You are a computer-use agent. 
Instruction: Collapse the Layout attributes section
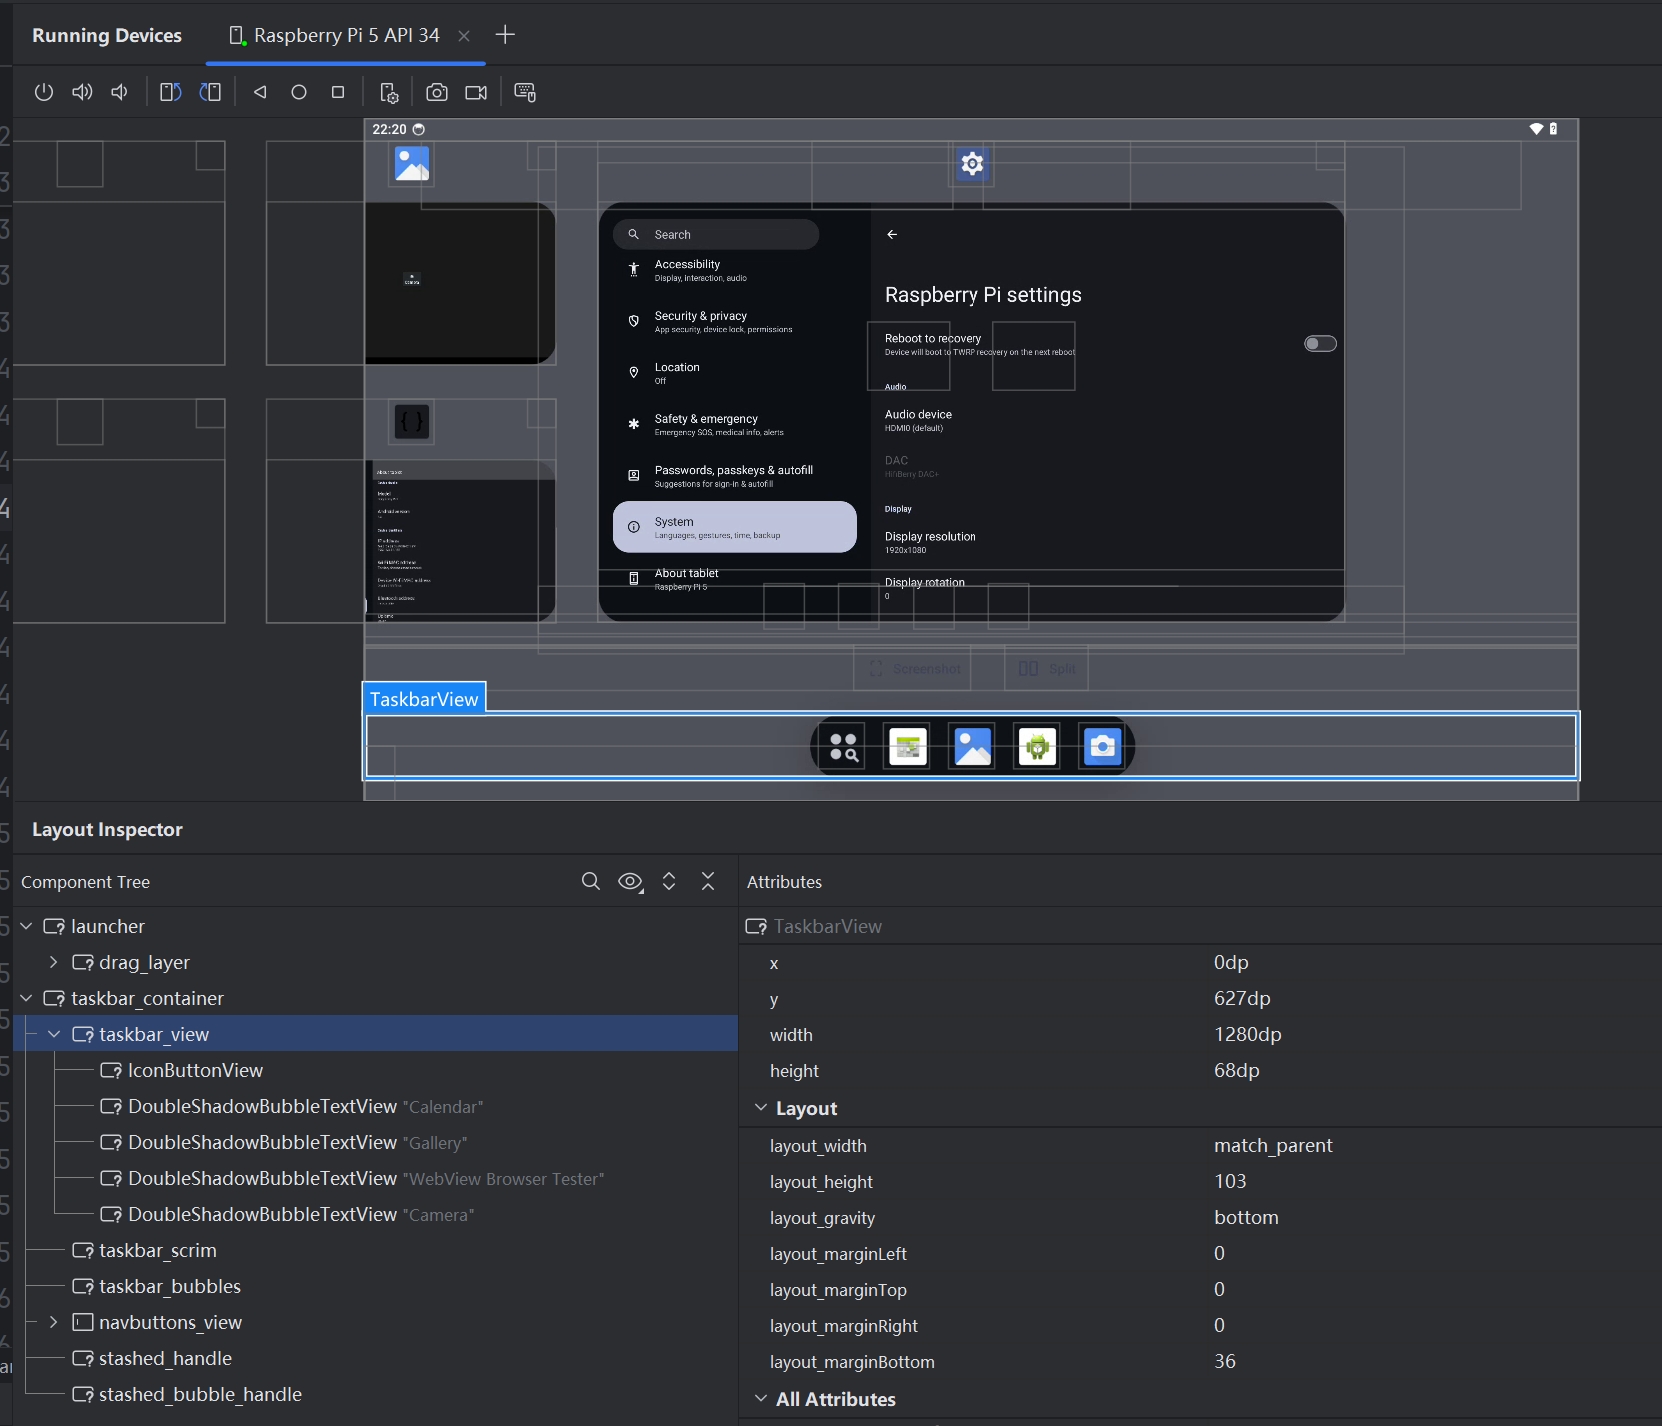tap(761, 1108)
